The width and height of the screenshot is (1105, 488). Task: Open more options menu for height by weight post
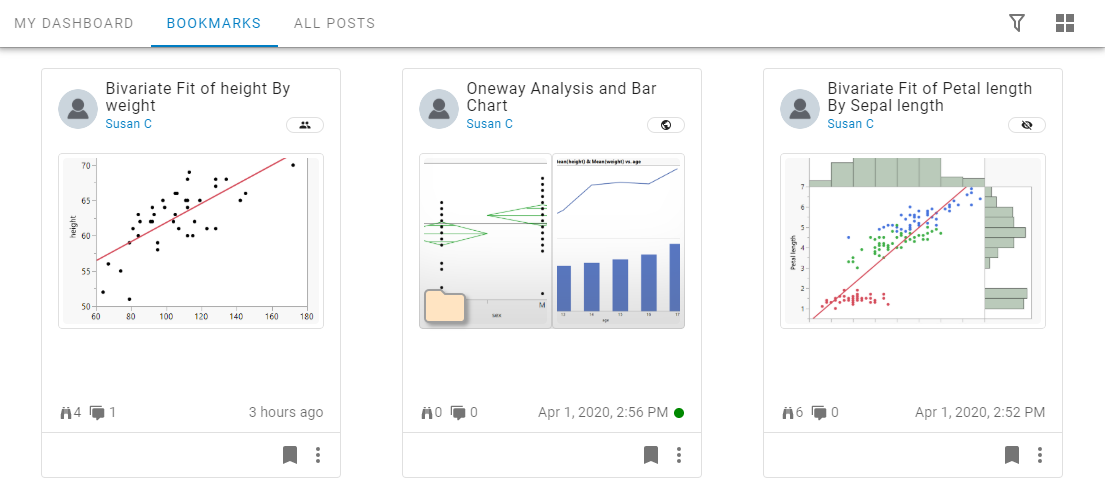pyautogui.click(x=318, y=455)
